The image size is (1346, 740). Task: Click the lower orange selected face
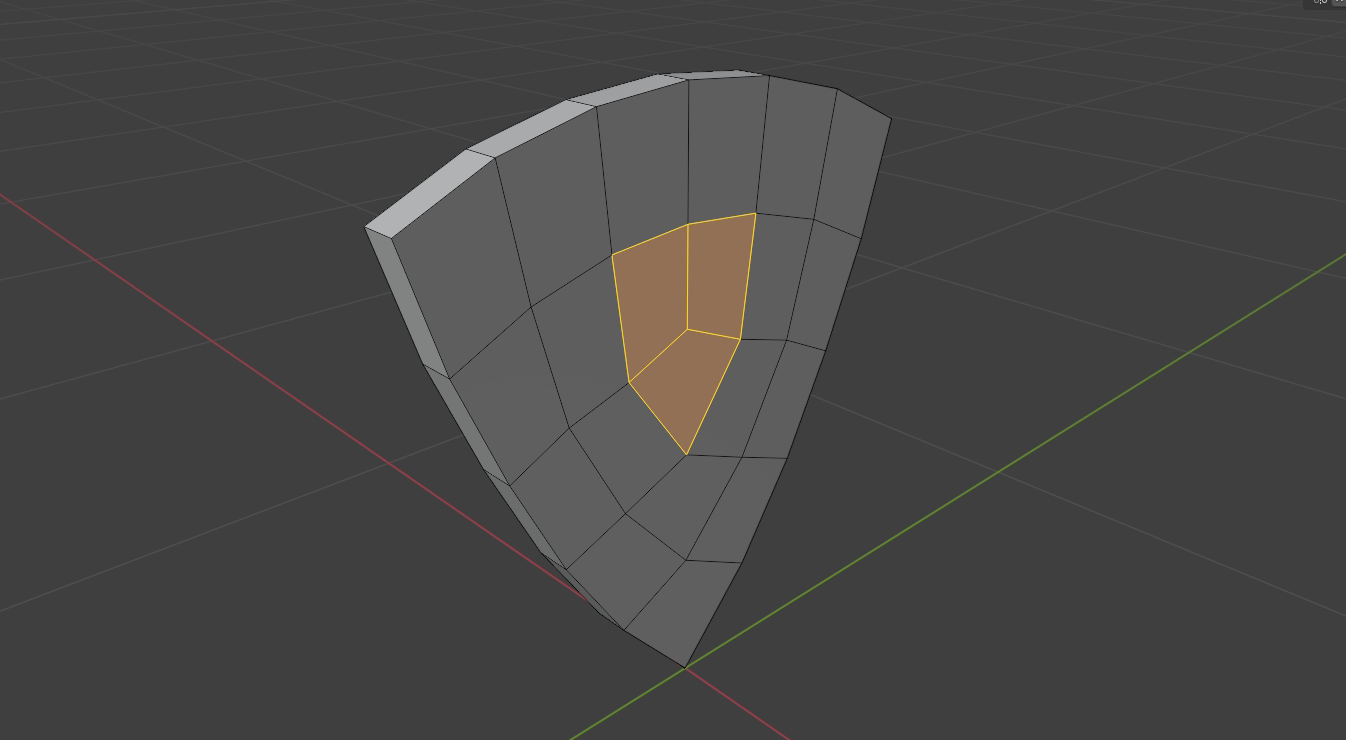(686, 388)
